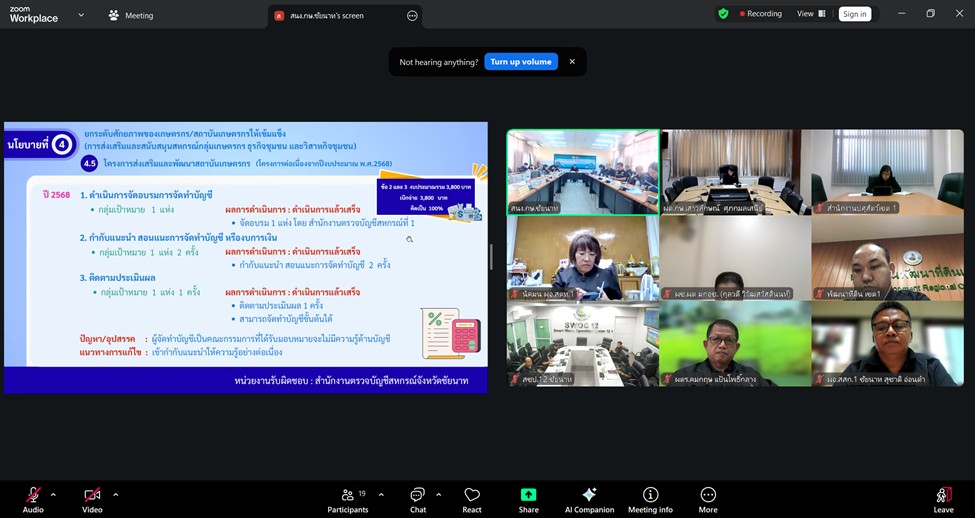Open shared screen options ellipsis
The image size is (975, 518).
(x=412, y=16)
